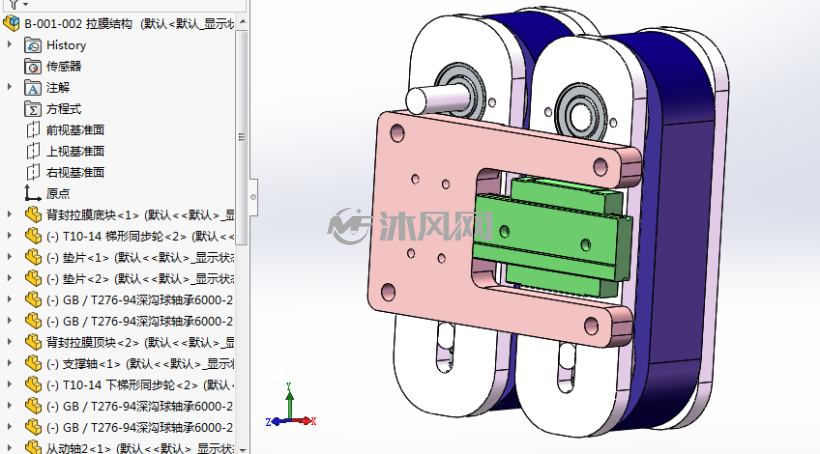Select the 传感器 tree label
The image size is (820, 454).
pos(64,66)
